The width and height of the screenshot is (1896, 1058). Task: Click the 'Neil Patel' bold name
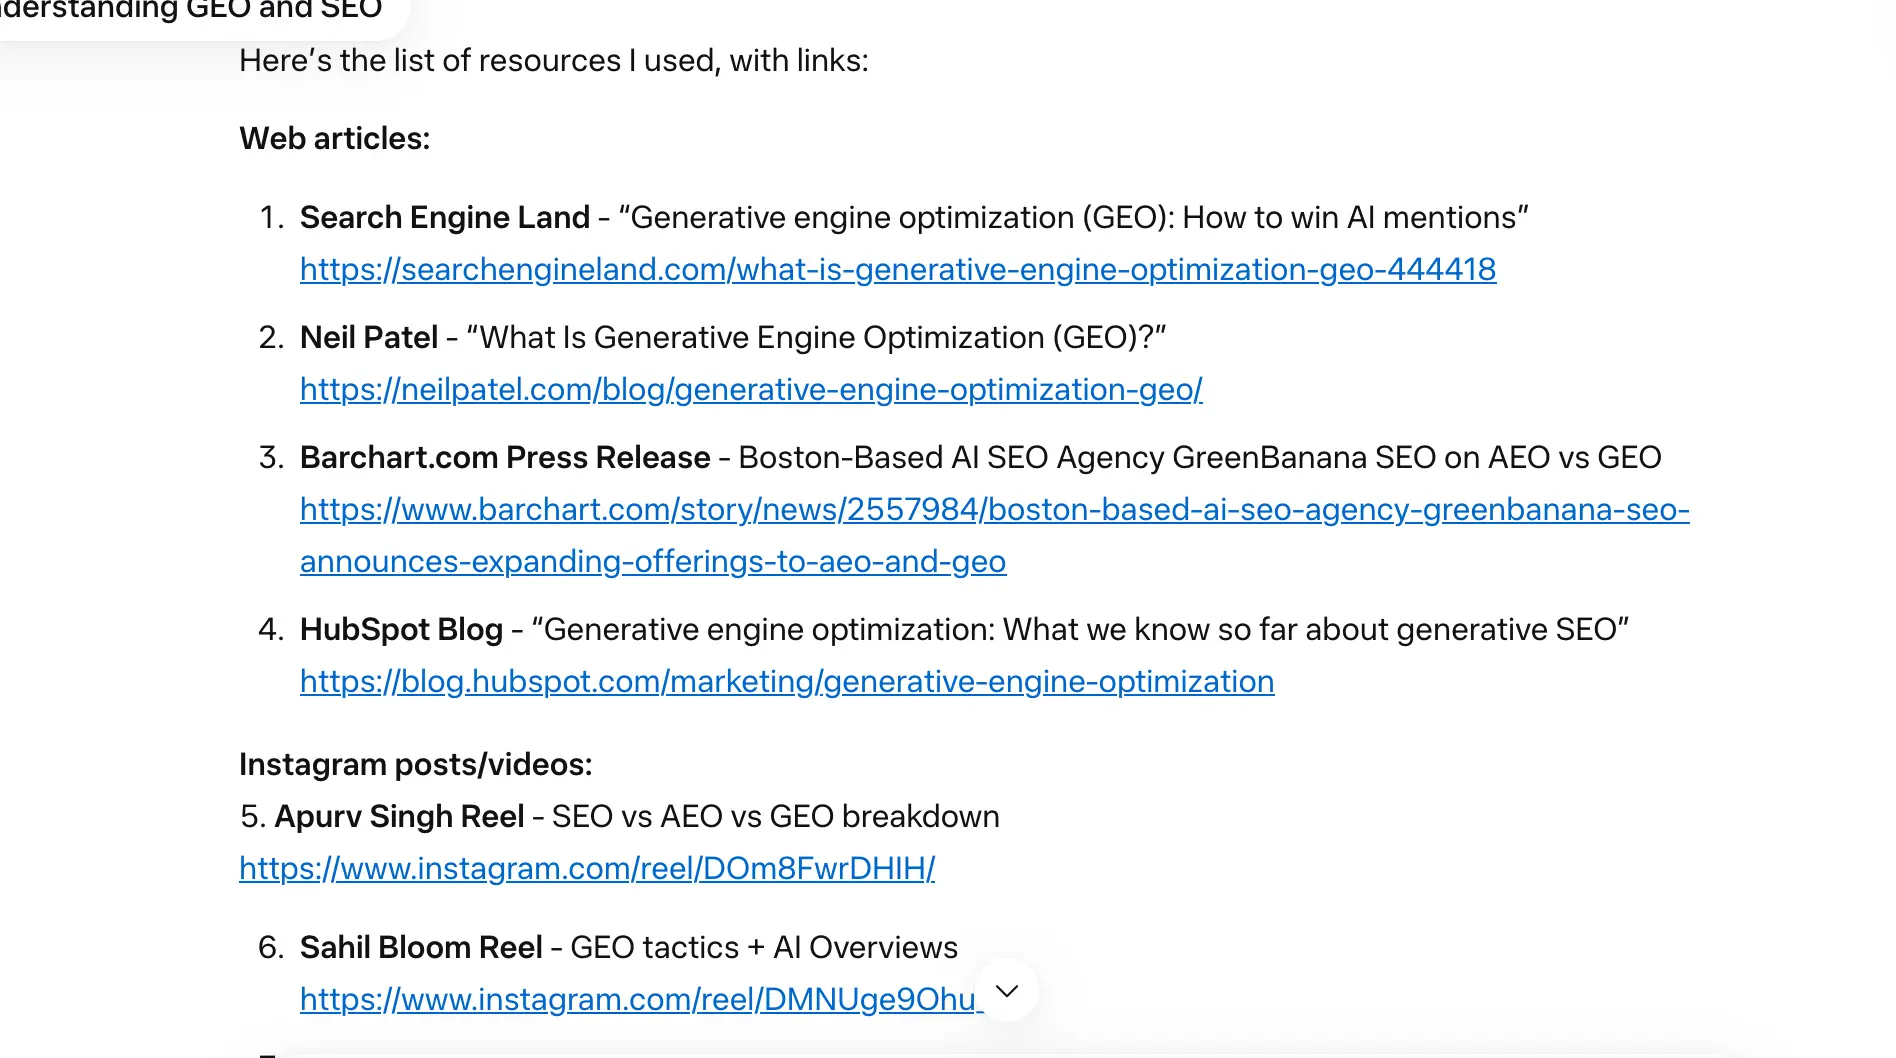tap(369, 337)
